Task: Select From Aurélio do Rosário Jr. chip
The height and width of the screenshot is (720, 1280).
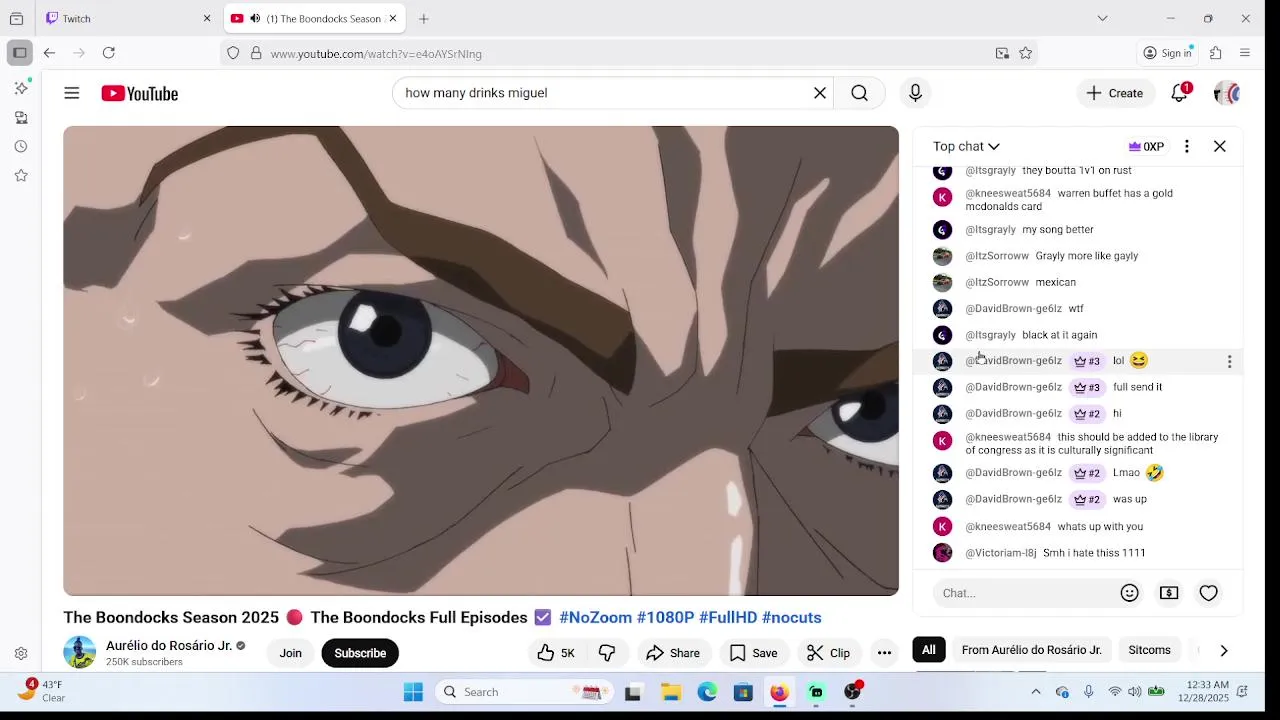Action: pyautogui.click(x=1031, y=650)
